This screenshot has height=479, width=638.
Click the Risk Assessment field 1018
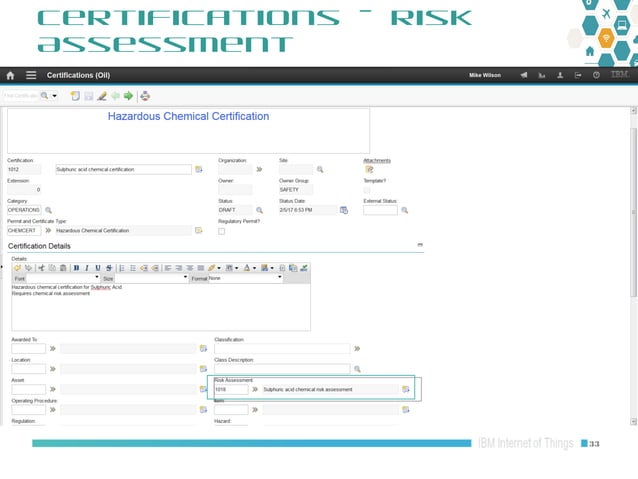coord(231,389)
